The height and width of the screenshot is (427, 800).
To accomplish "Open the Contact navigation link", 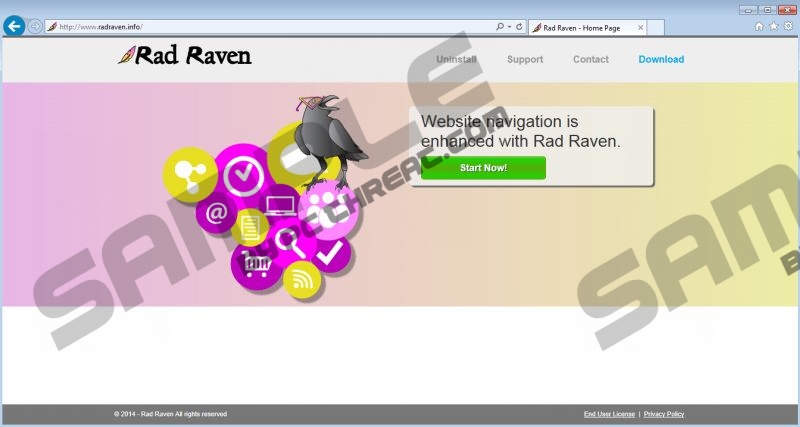I will pos(590,59).
